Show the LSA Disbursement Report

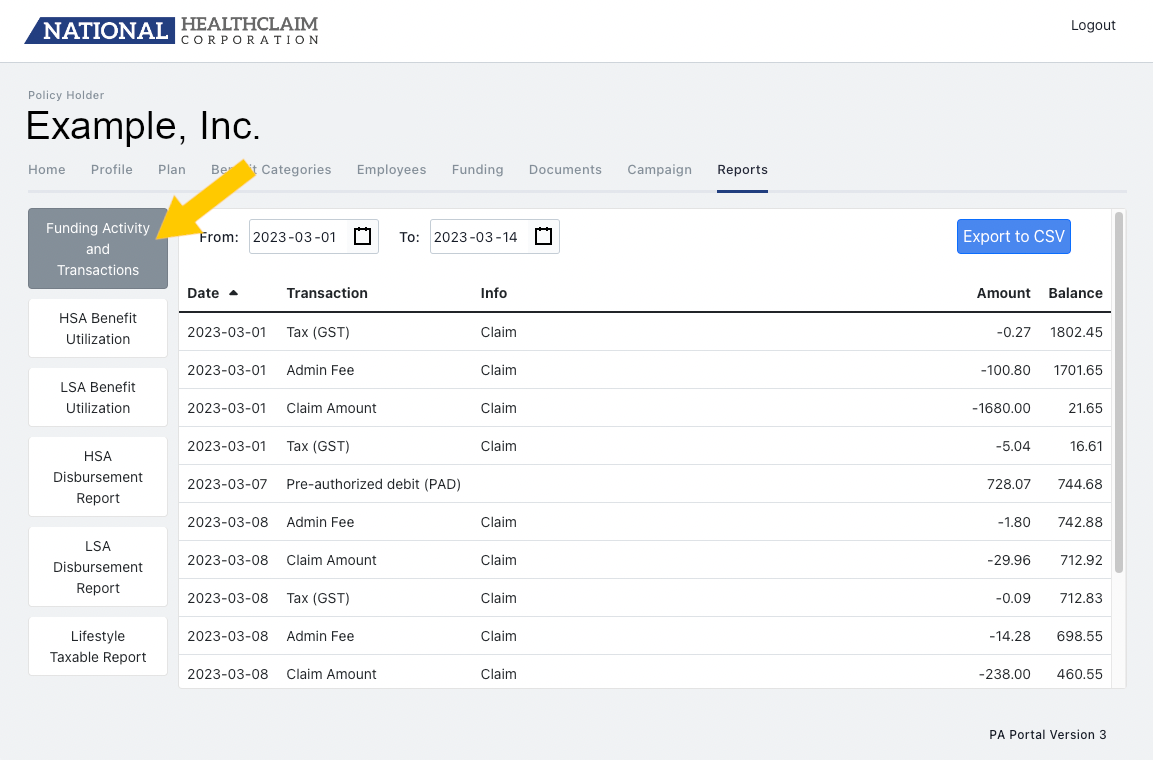(98, 567)
